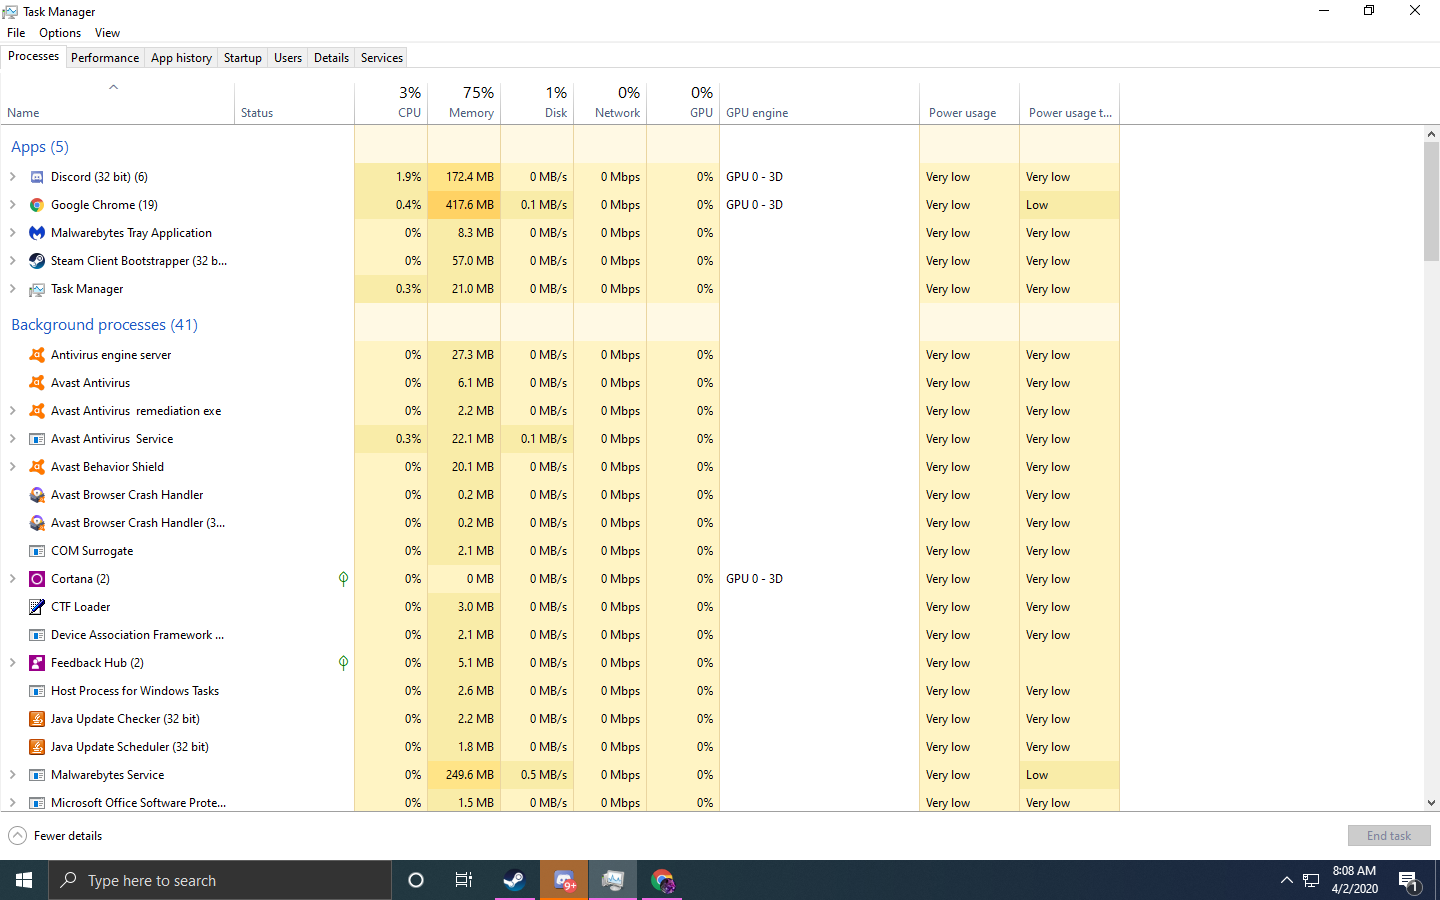
Task: Switch to Discord from the taskbar
Action: pyautogui.click(x=564, y=880)
